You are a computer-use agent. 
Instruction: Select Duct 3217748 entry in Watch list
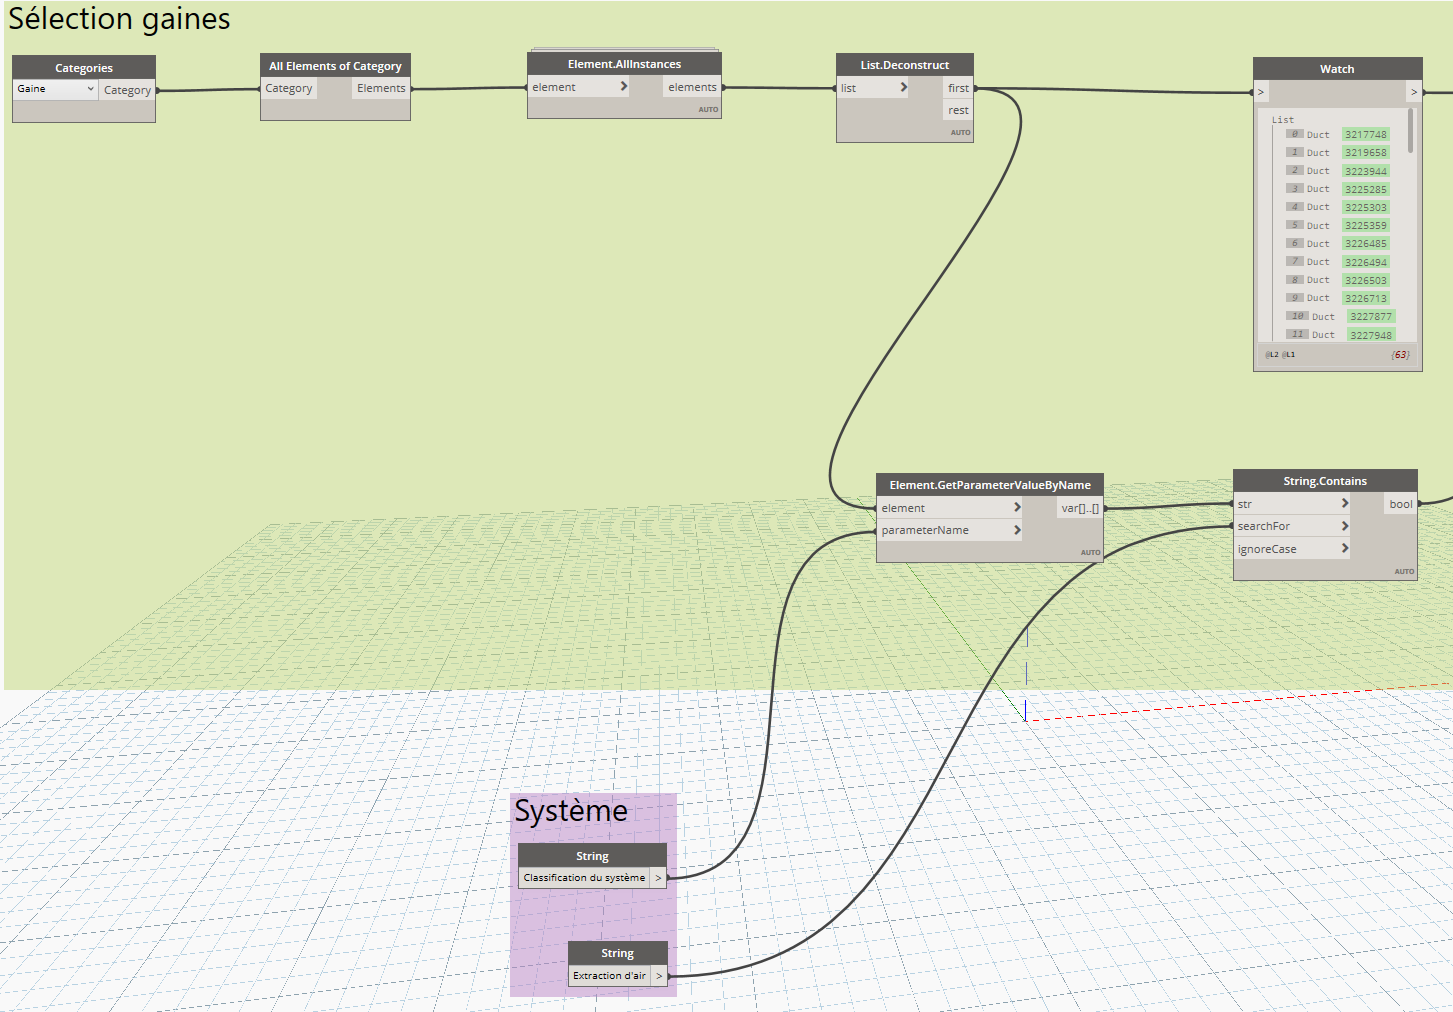pyautogui.click(x=1365, y=135)
